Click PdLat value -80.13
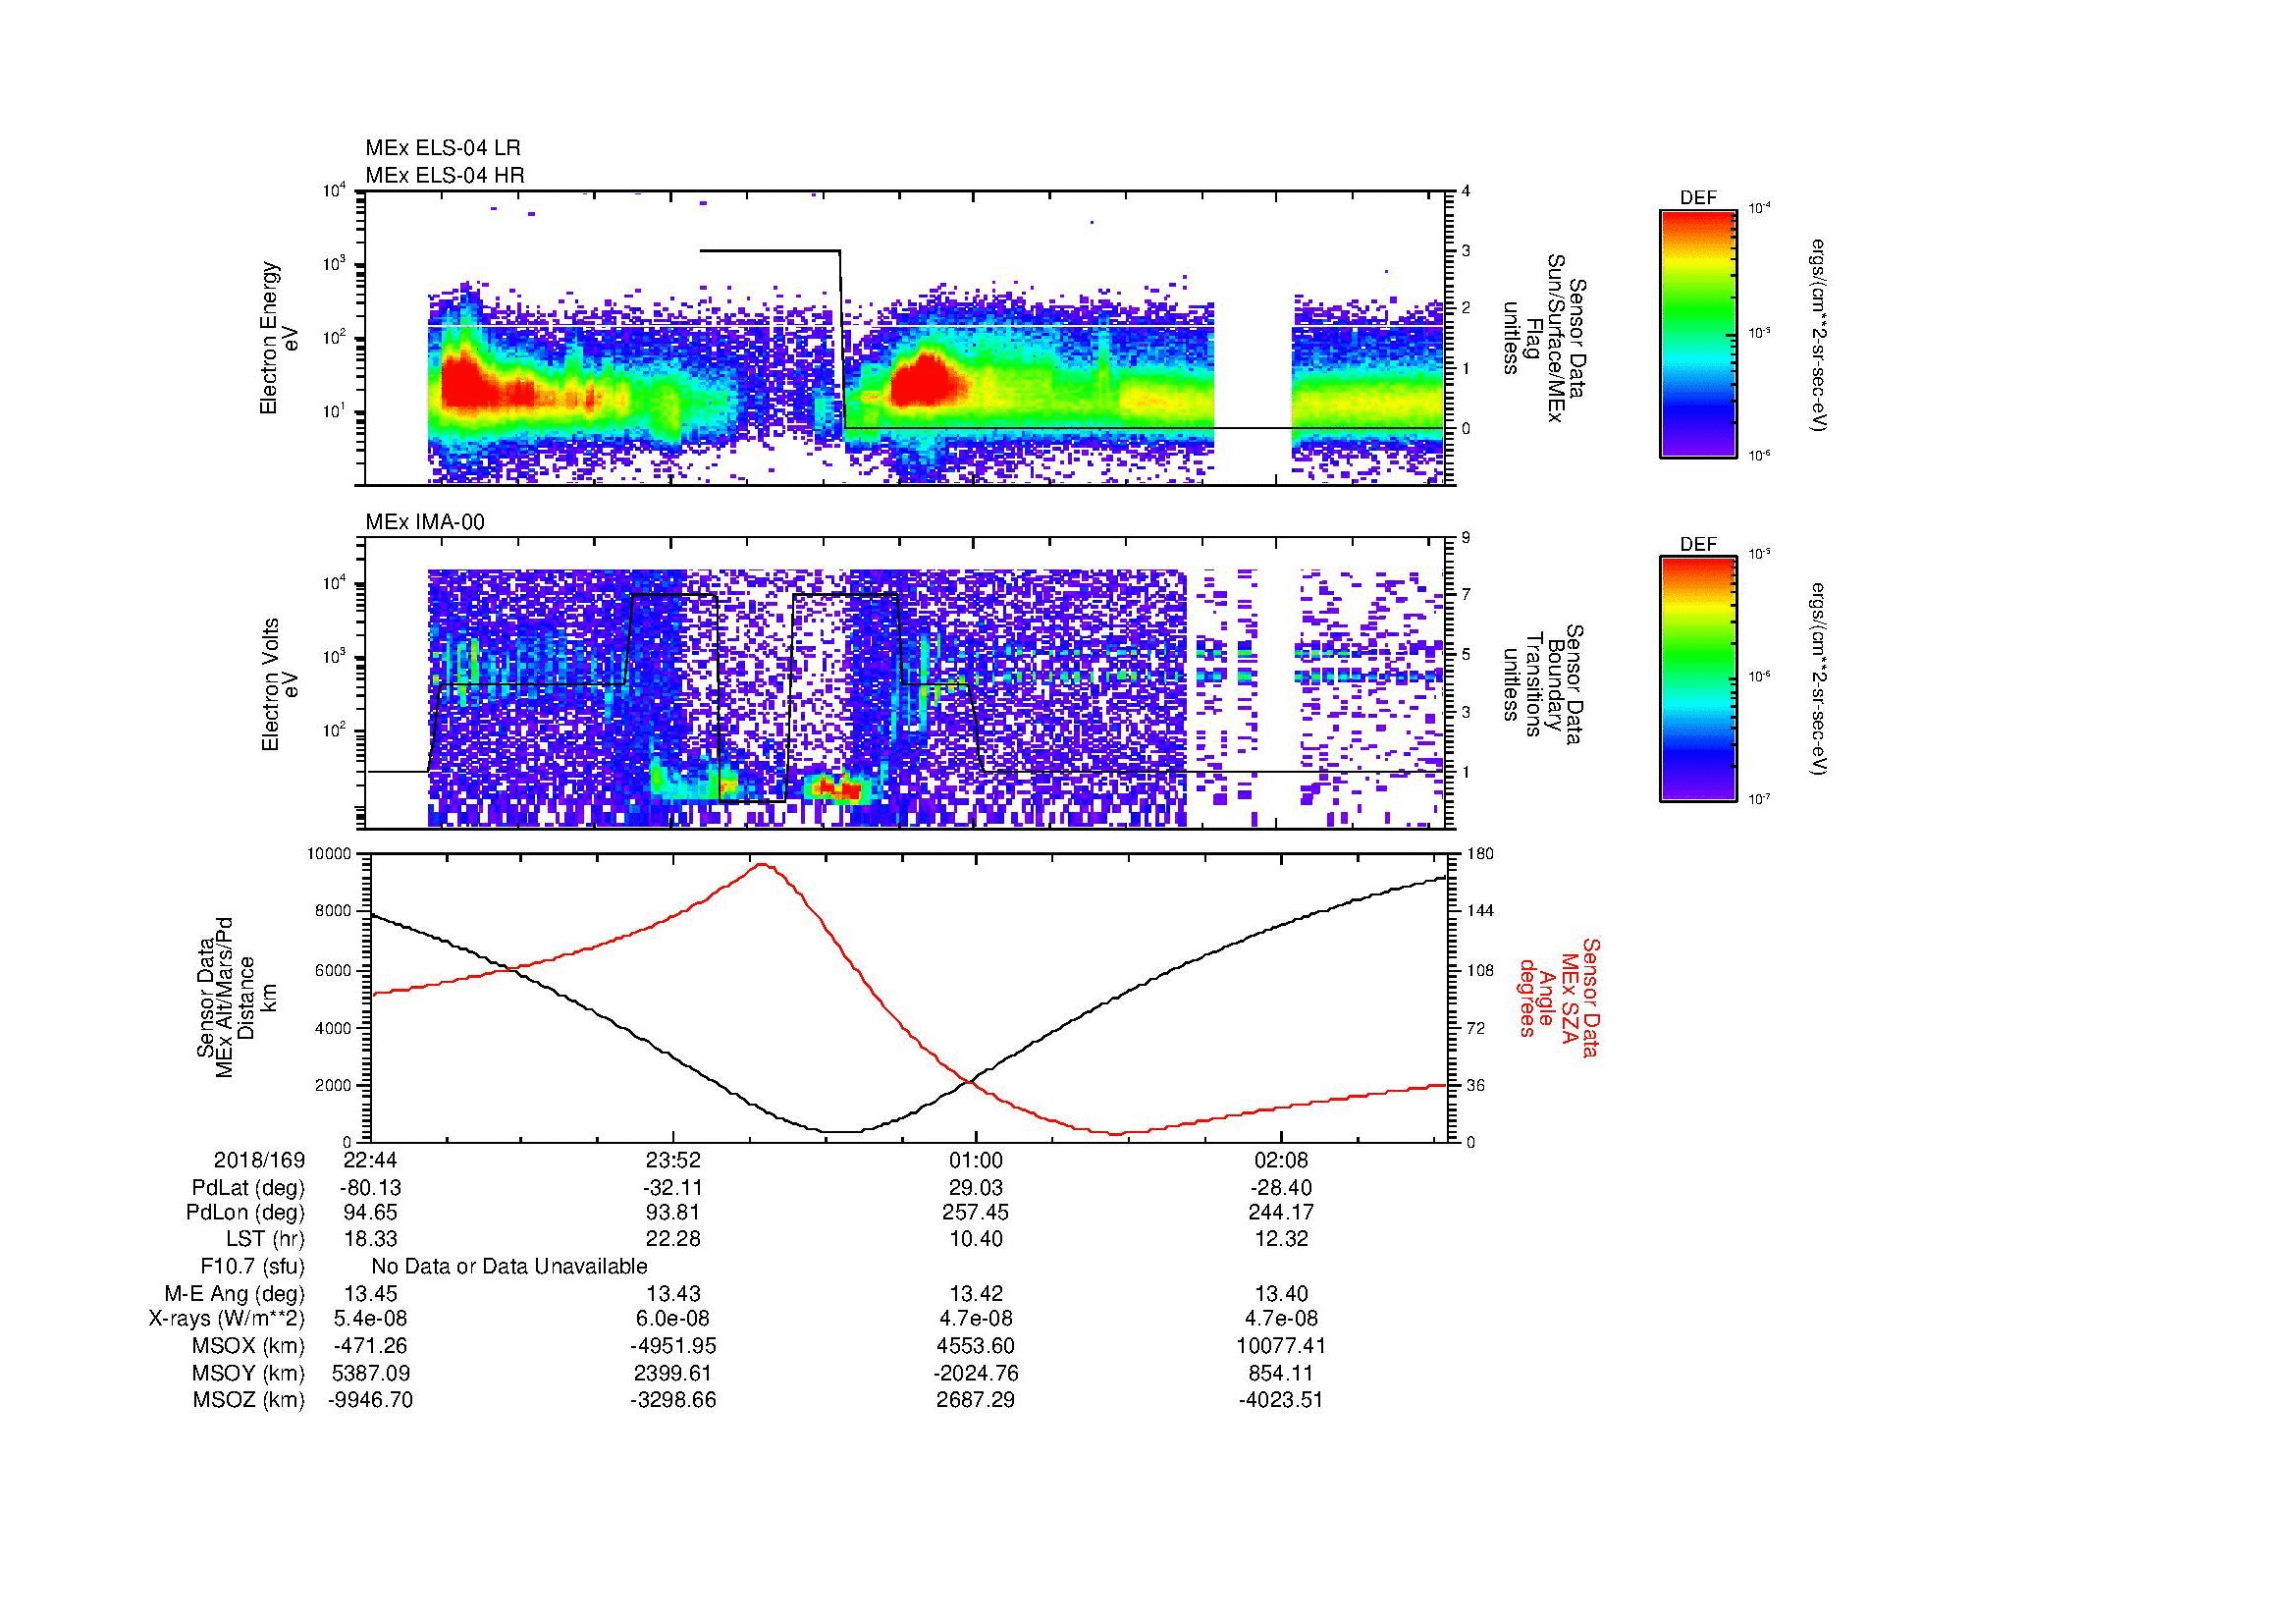This screenshot has height=1623, width=2296. [371, 1188]
